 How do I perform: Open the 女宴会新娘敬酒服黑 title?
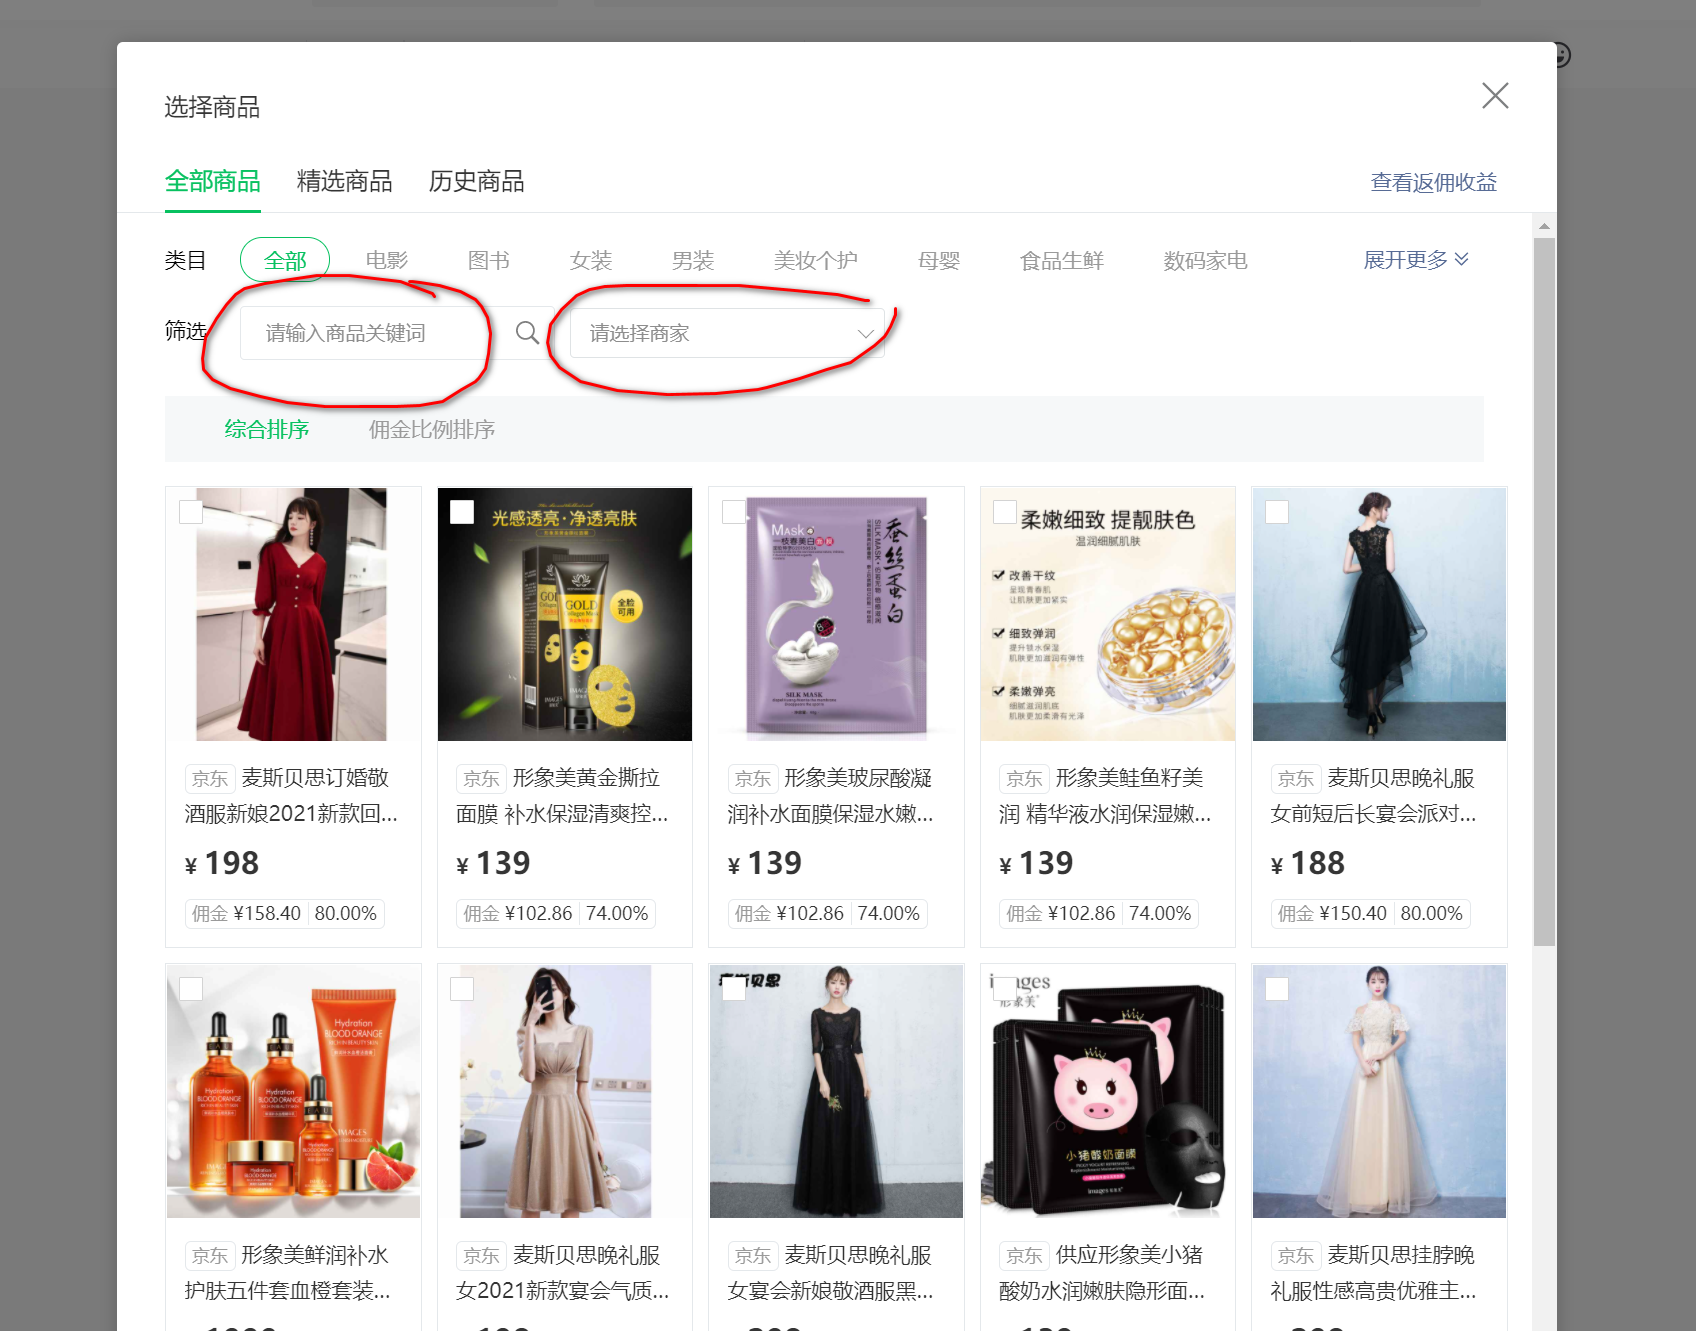tap(831, 1273)
